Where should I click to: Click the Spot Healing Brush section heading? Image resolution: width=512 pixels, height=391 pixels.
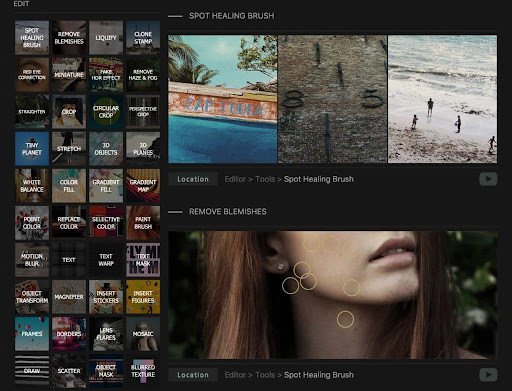tap(232, 16)
